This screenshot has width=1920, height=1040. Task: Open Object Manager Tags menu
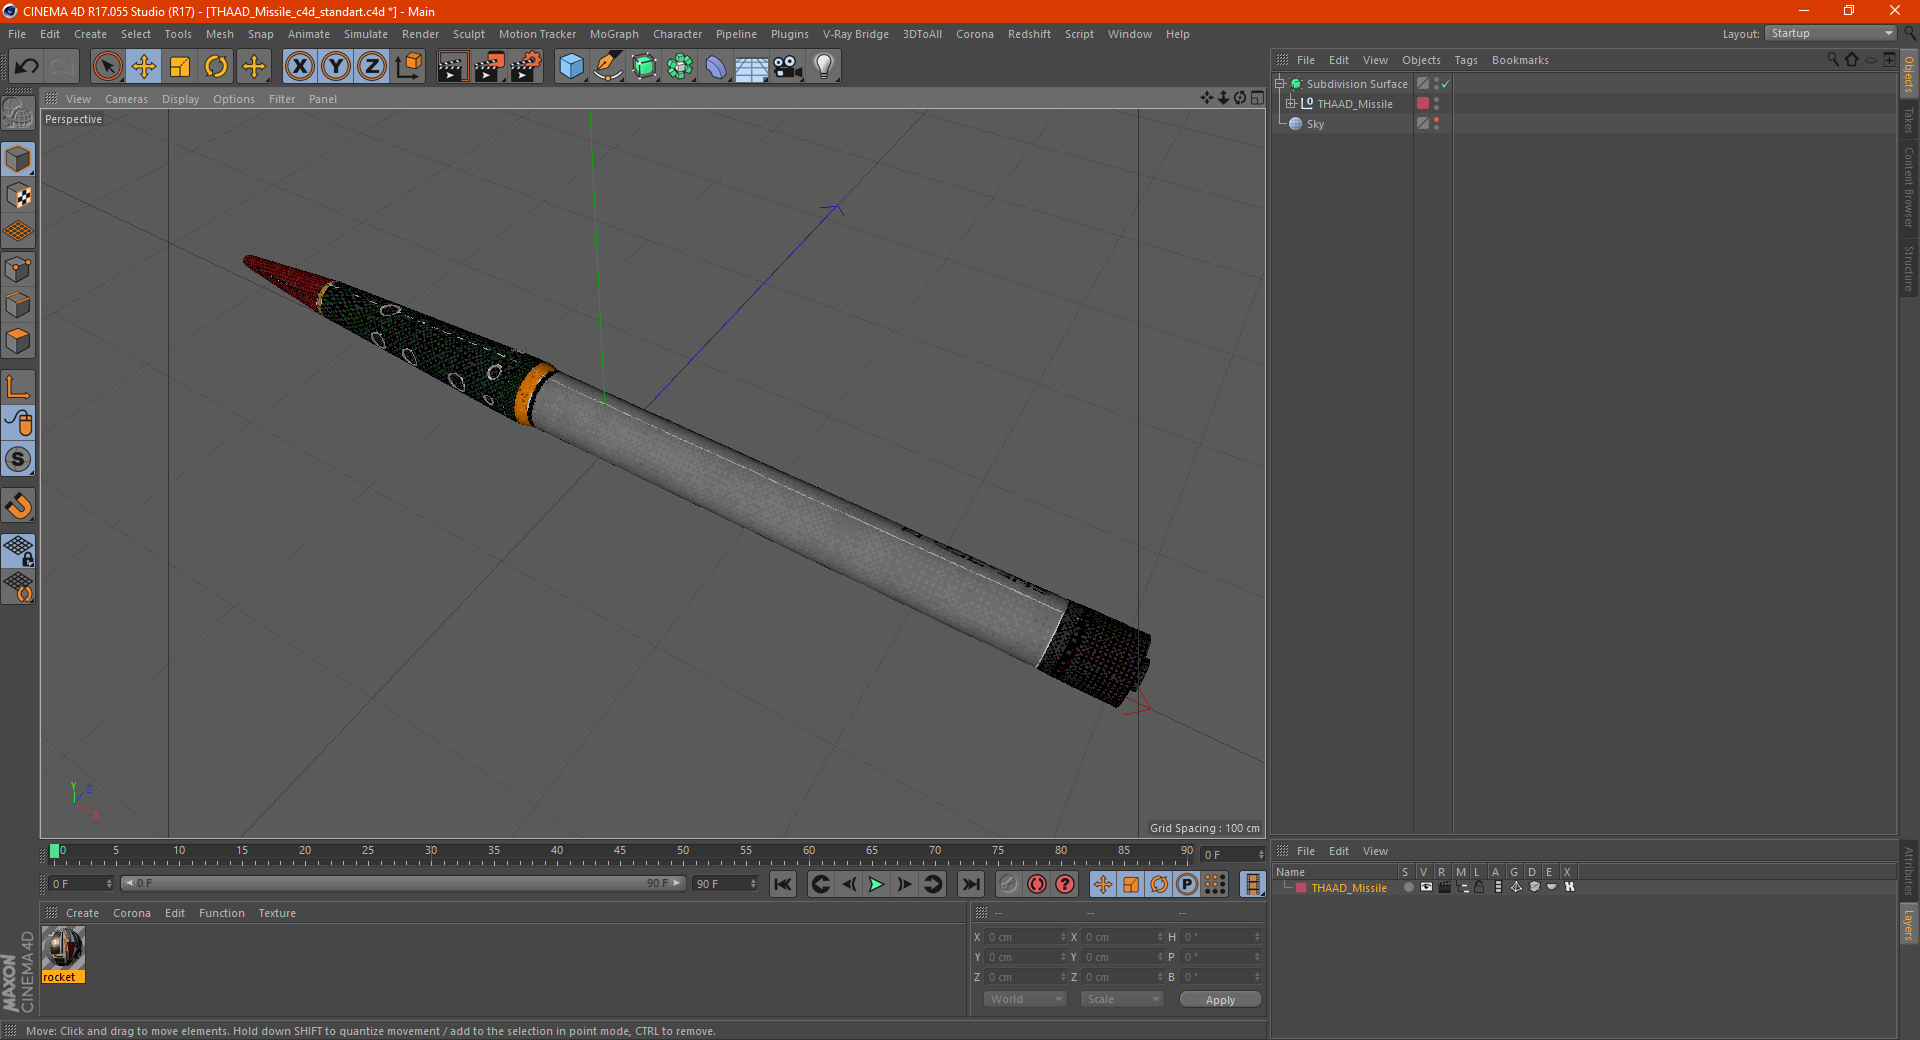1466,60
